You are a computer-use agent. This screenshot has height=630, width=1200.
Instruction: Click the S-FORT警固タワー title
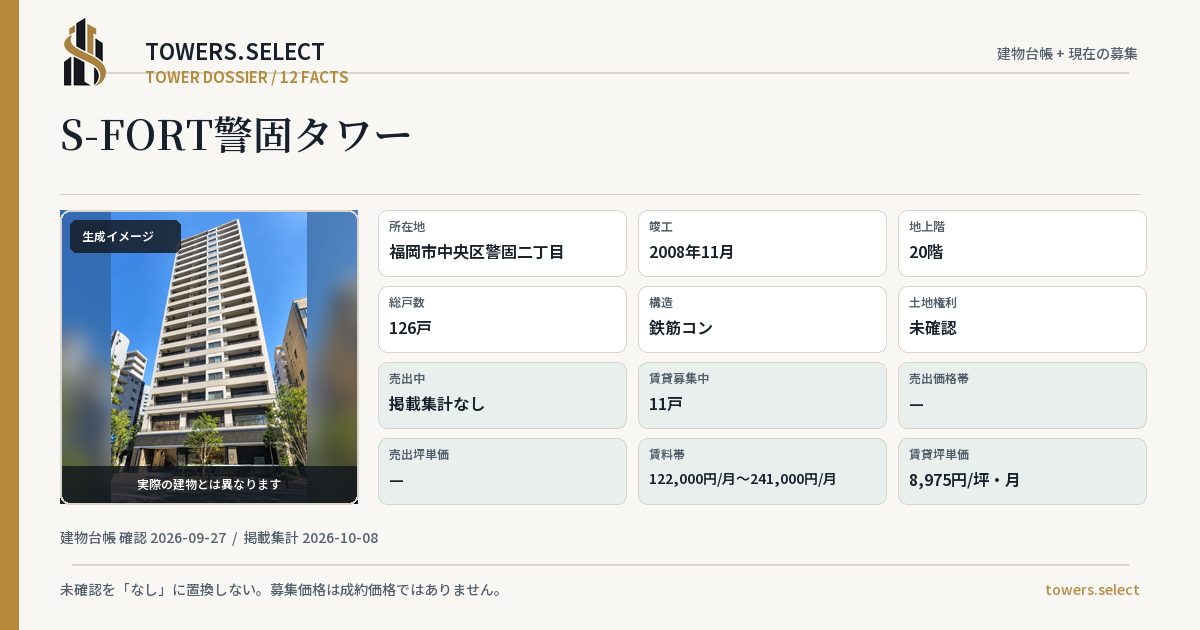click(236, 136)
